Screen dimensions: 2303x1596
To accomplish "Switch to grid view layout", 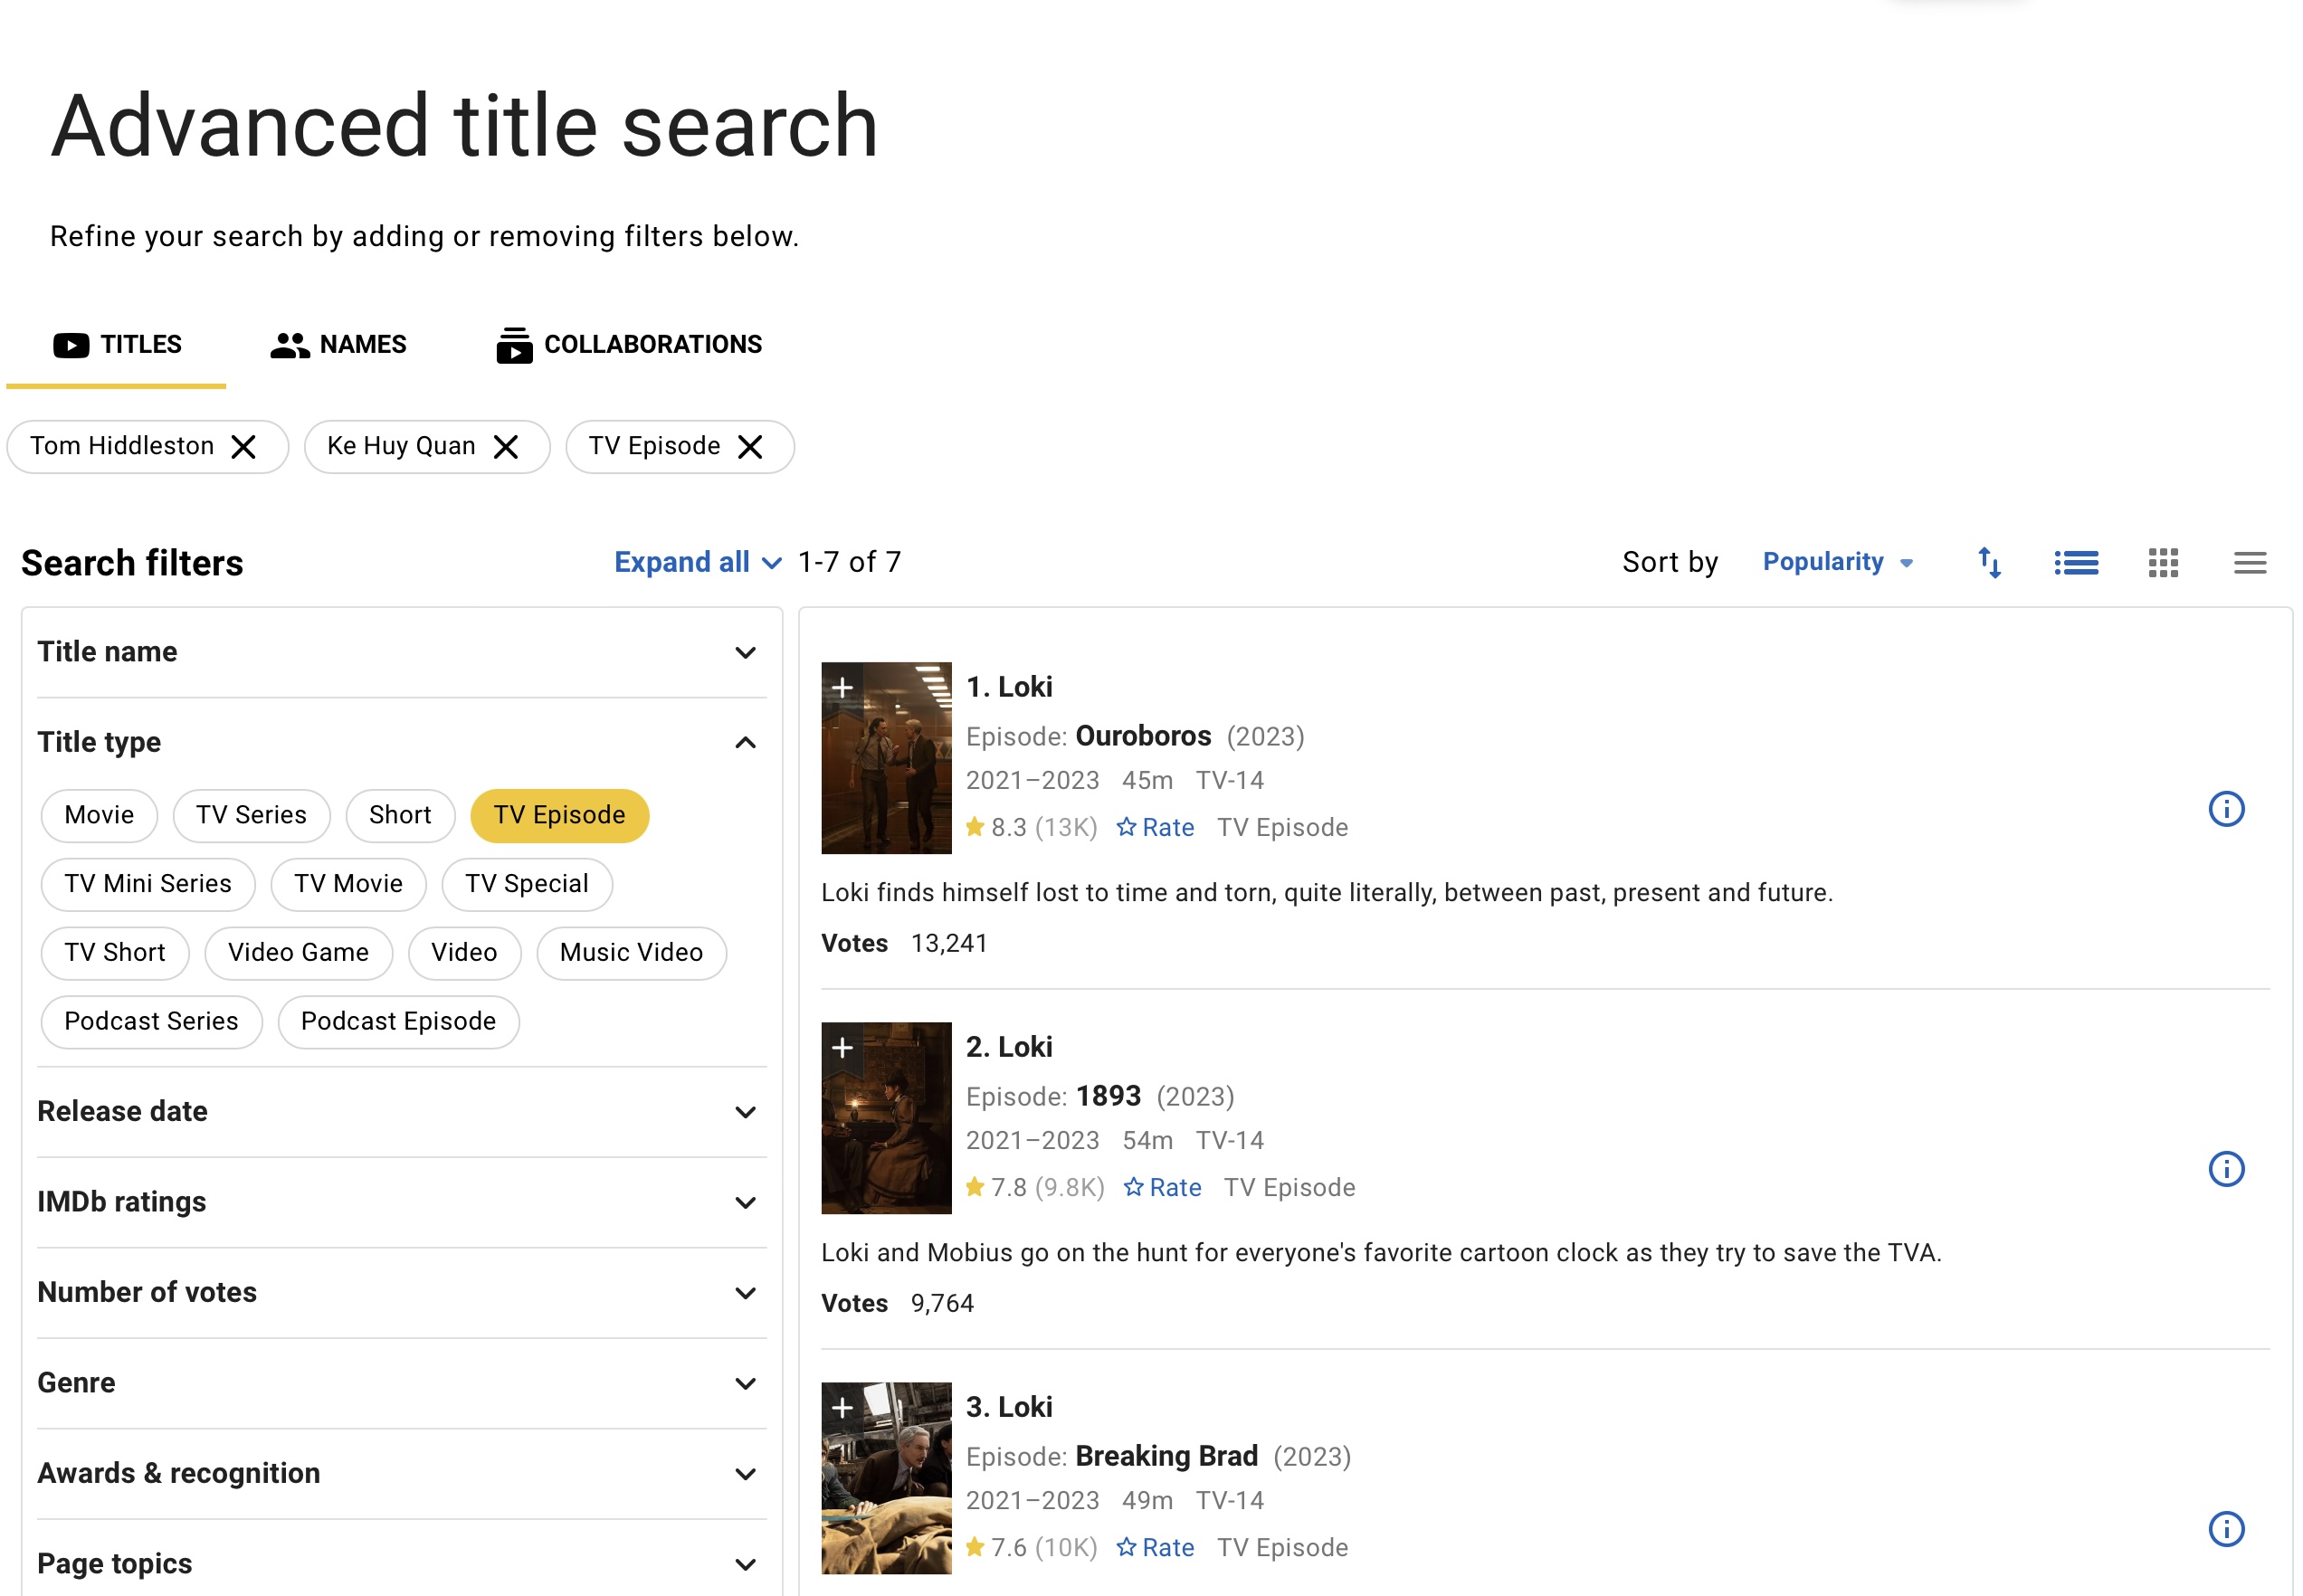I will (2162, 562).
